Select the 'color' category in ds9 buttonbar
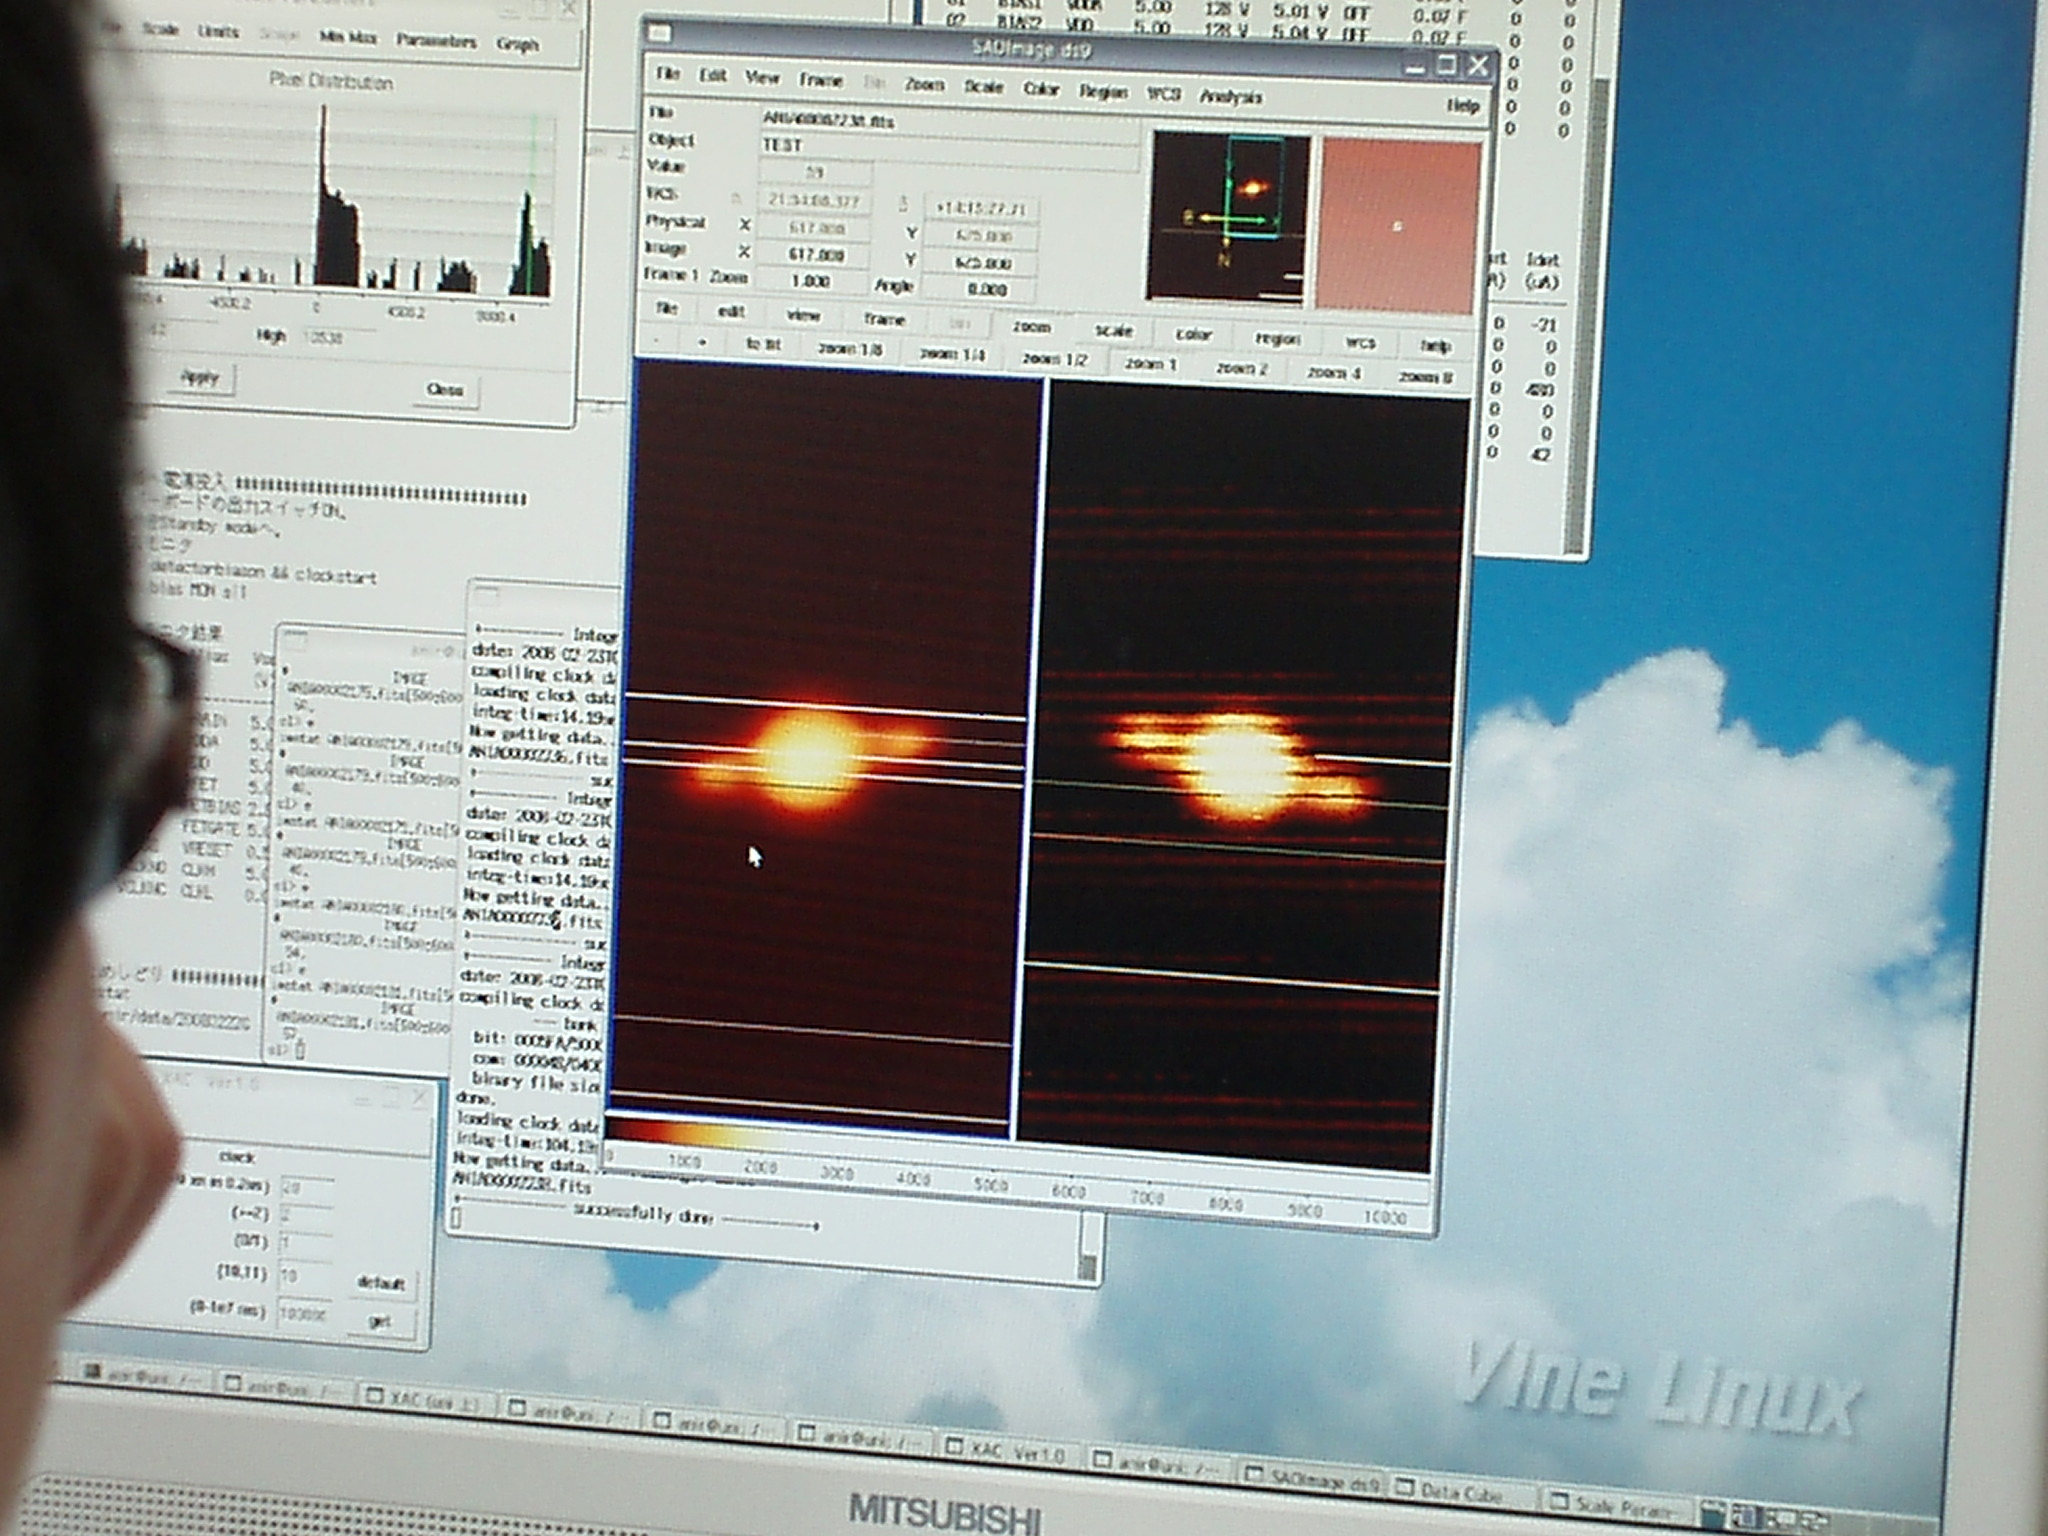 [1193, 334]
